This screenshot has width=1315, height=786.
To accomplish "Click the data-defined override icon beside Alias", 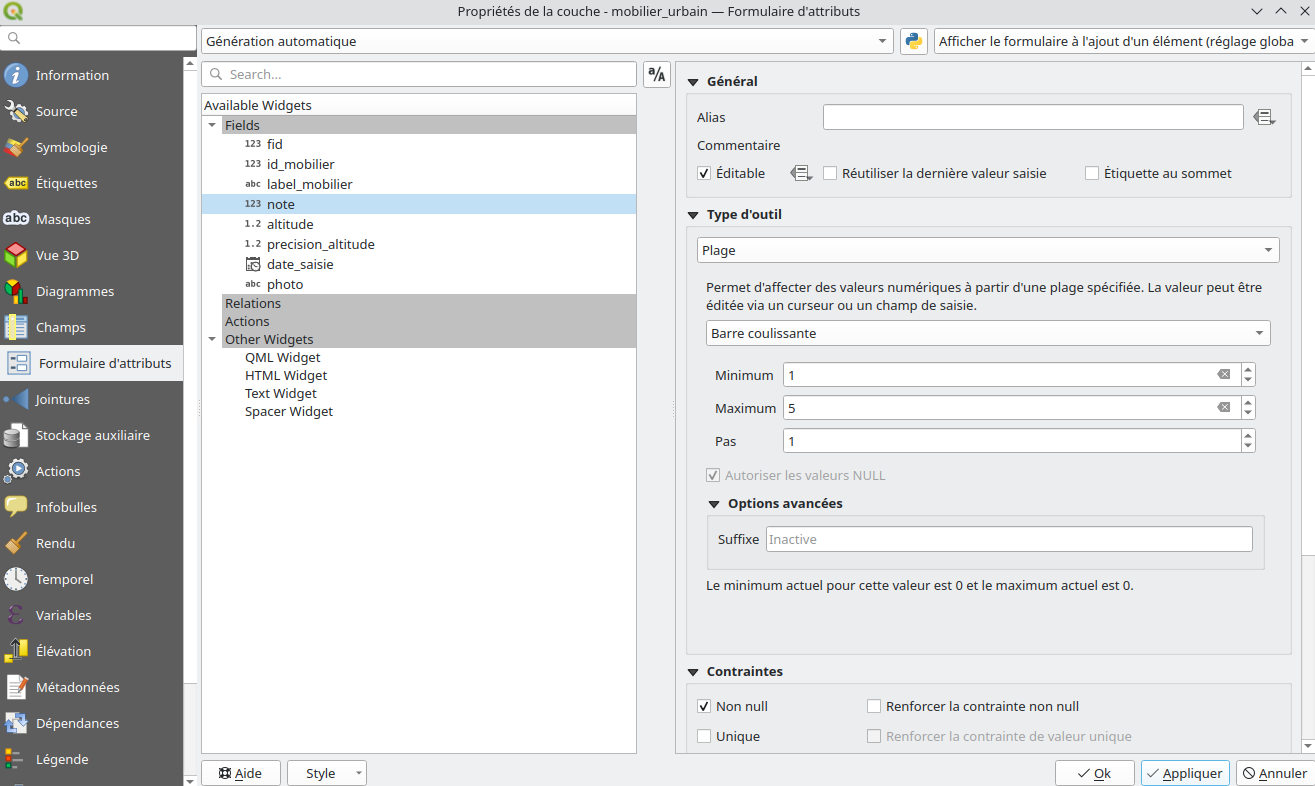I will coord(1264,117).
